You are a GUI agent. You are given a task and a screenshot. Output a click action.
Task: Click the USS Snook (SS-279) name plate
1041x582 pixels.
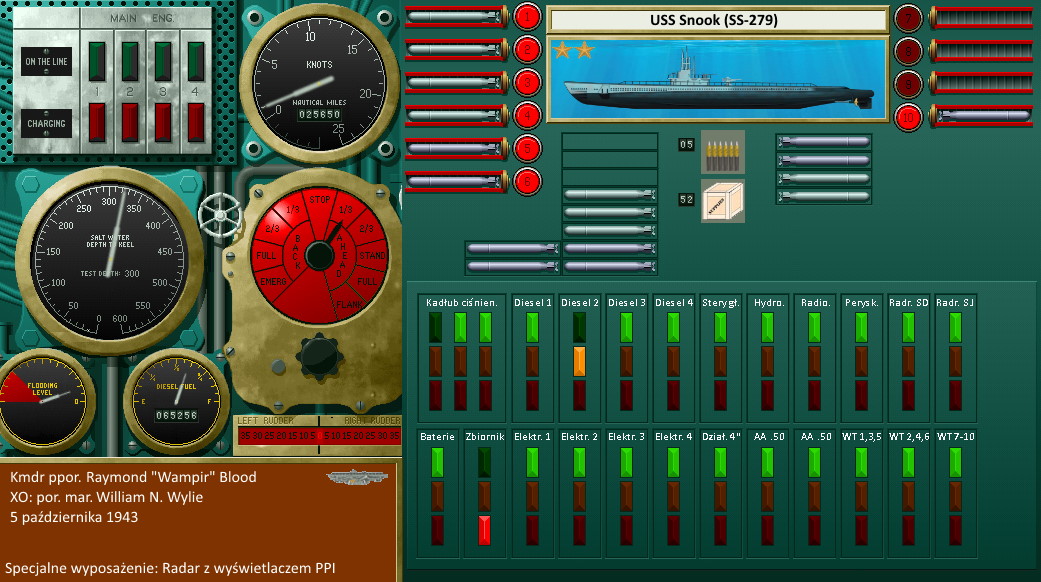point(717,20)
